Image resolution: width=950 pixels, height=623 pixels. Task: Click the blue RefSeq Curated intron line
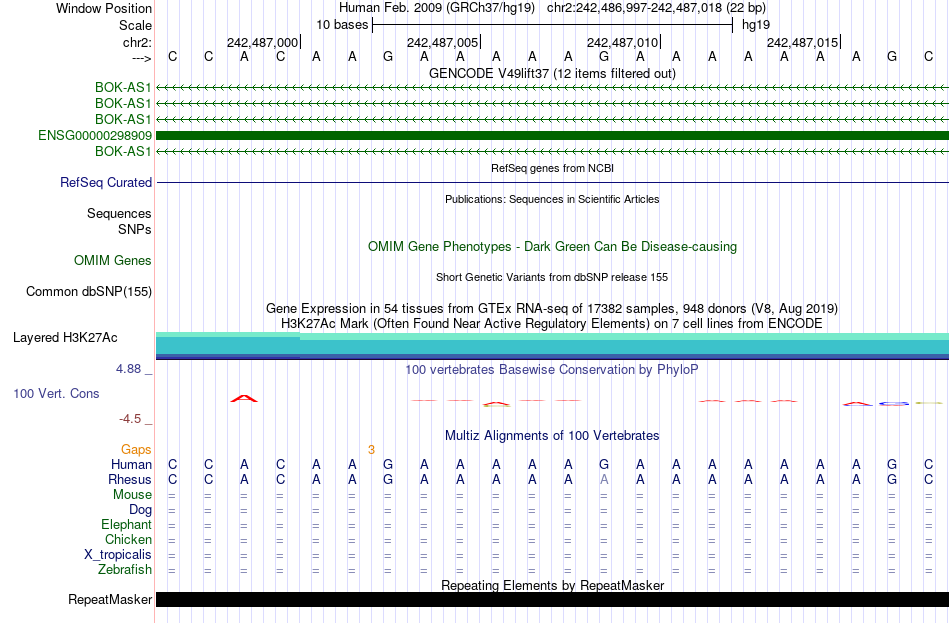click(552, 182)
